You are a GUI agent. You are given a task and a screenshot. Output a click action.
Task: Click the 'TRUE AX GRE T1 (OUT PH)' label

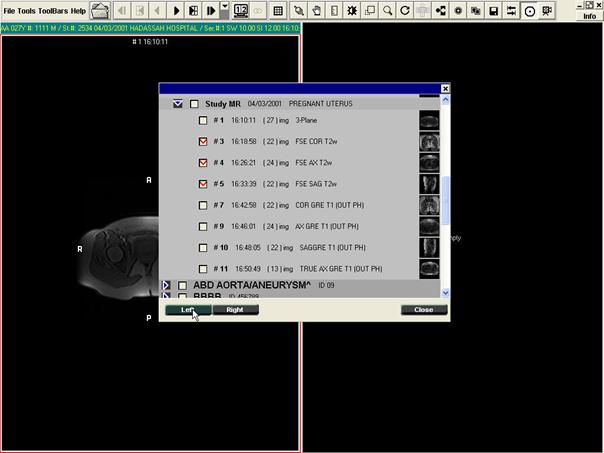point(341,269)
